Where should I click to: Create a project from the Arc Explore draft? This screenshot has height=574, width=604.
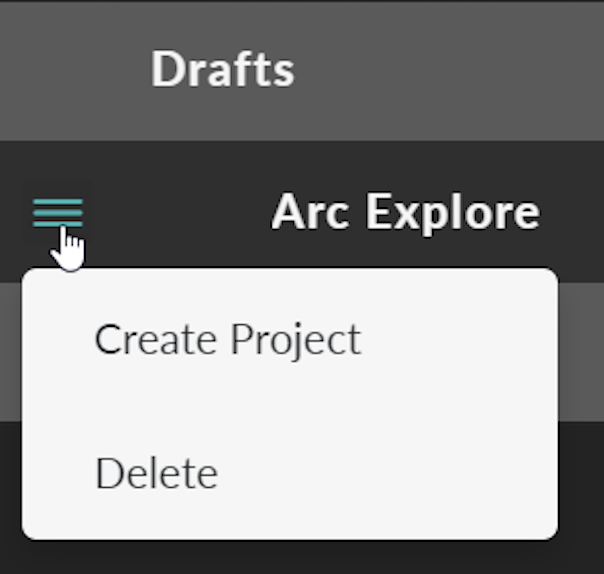228,339
